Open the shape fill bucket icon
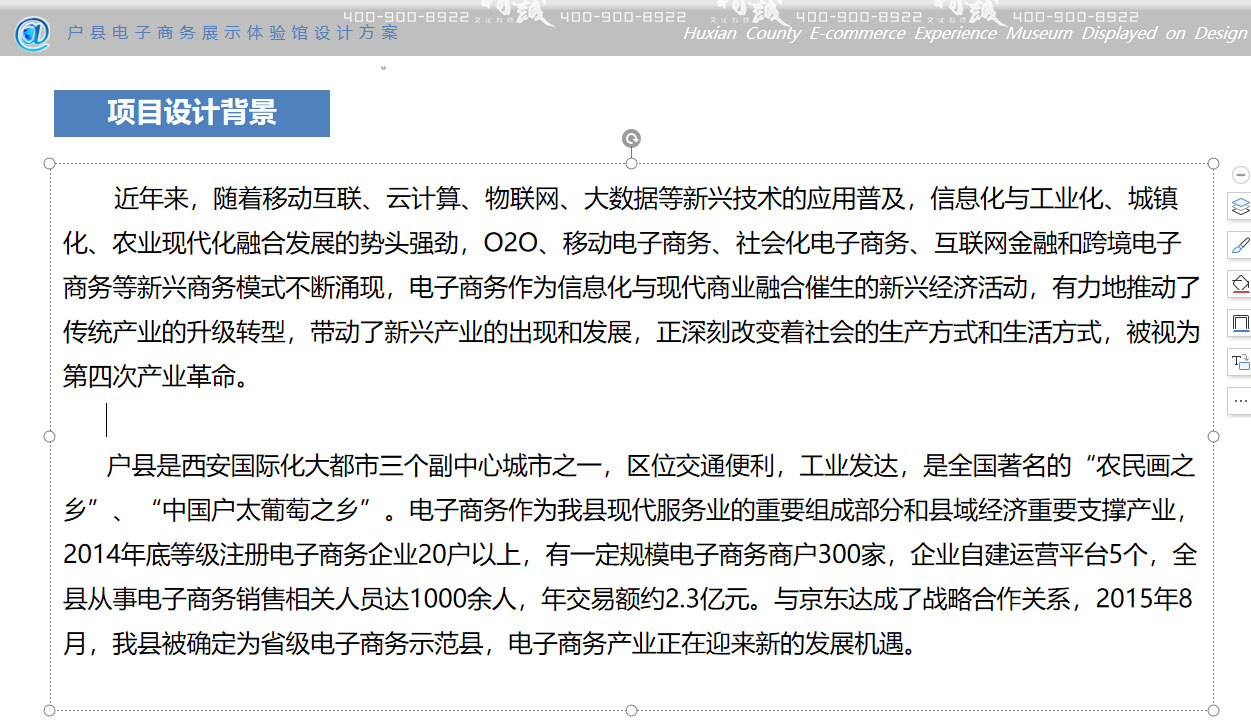Image resolution: width=1251 pixels, height=721 pixels. pos(1240,284)
